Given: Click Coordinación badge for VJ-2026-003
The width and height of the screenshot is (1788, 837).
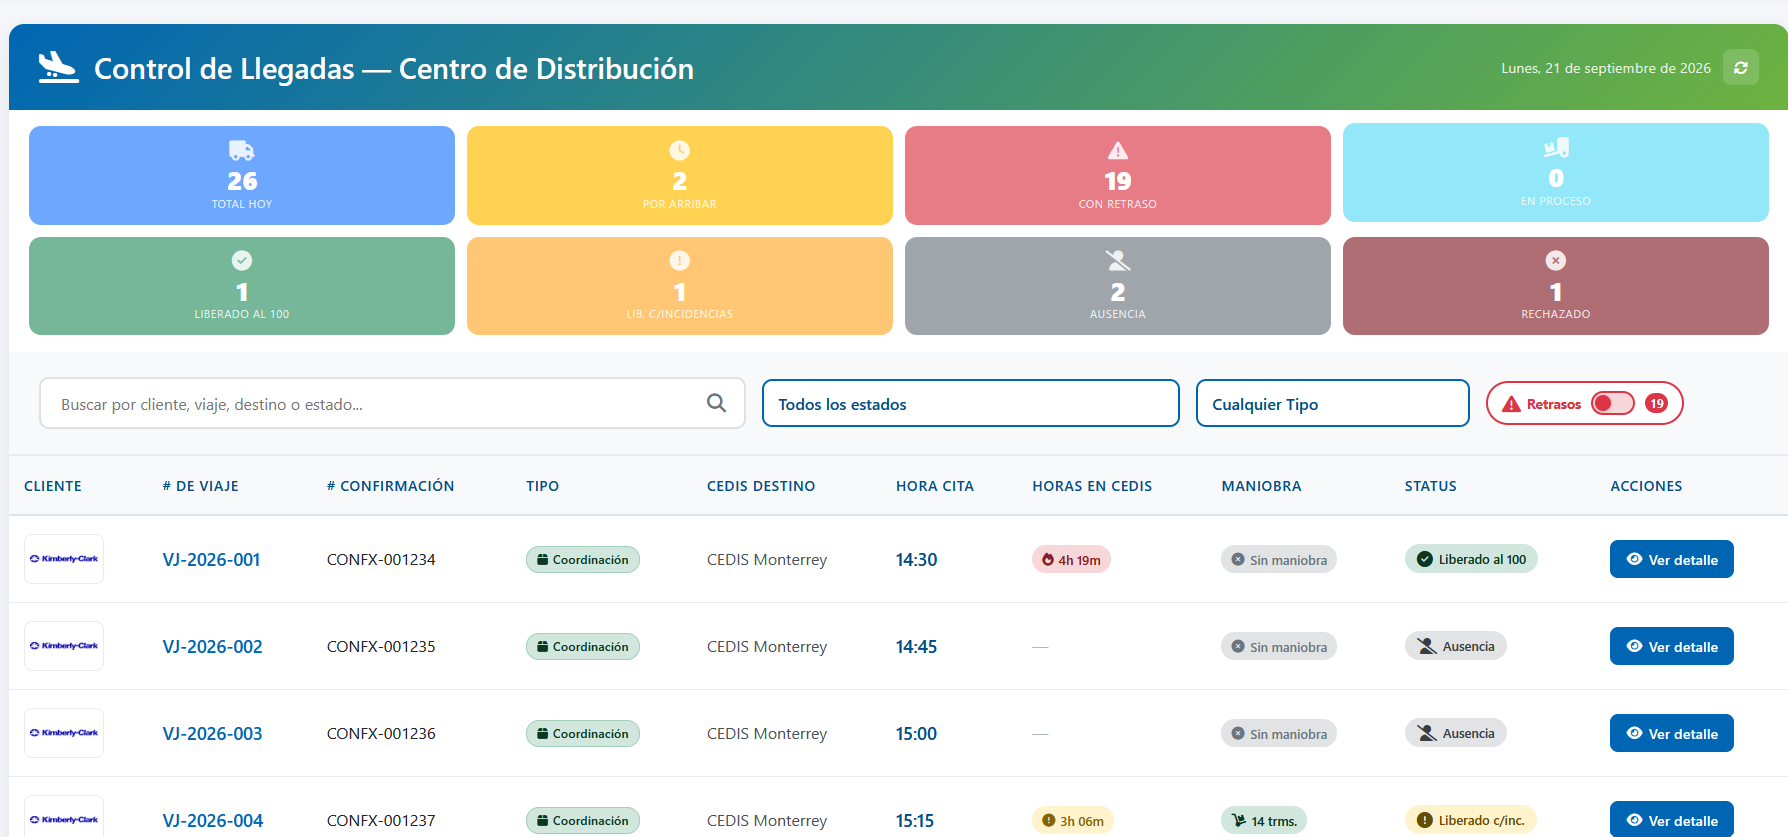Looking at the screenshot, I should coord(583,733).
